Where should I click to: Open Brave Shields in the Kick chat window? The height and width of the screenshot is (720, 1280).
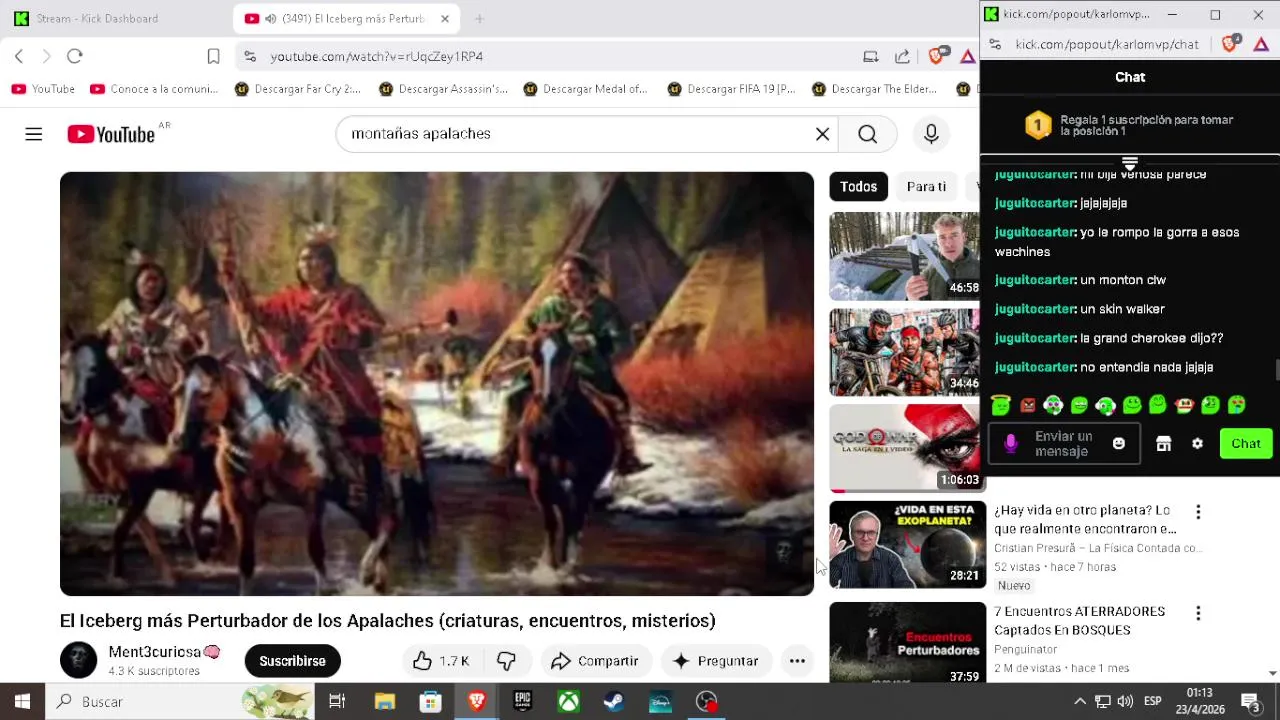pyautogui.click(x=1231, y=44)
